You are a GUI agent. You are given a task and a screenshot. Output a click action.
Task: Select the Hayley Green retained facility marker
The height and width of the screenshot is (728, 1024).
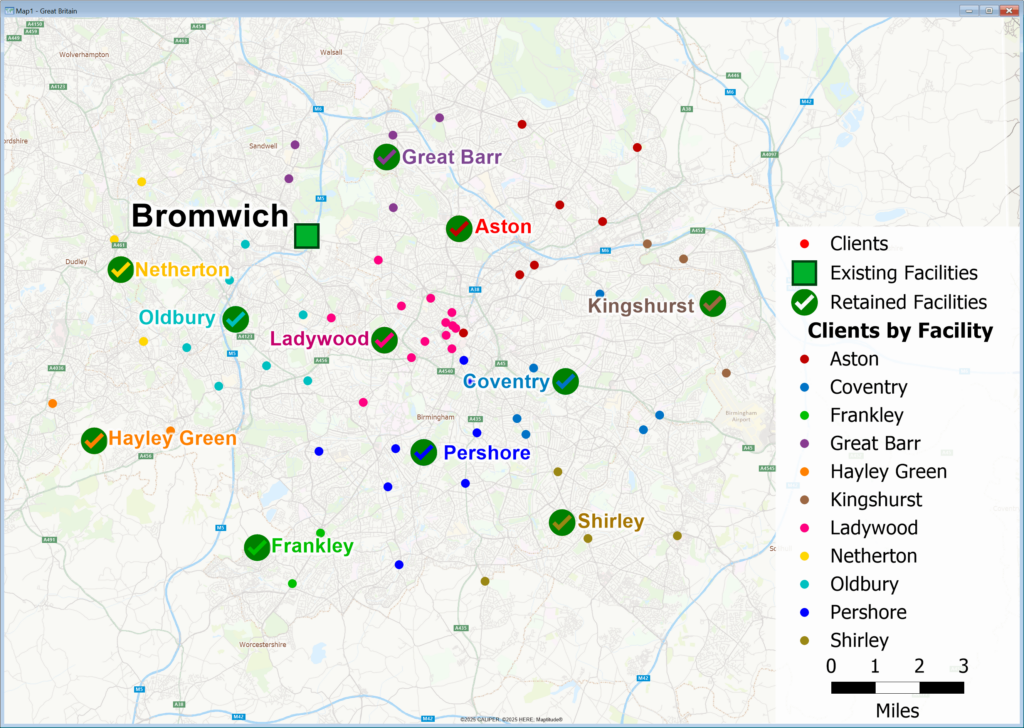click(x=94, y=441)
